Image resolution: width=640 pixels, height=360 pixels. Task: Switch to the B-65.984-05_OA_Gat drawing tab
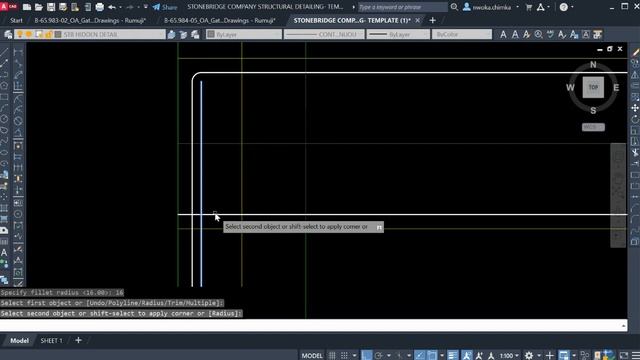tap(220, 20)
